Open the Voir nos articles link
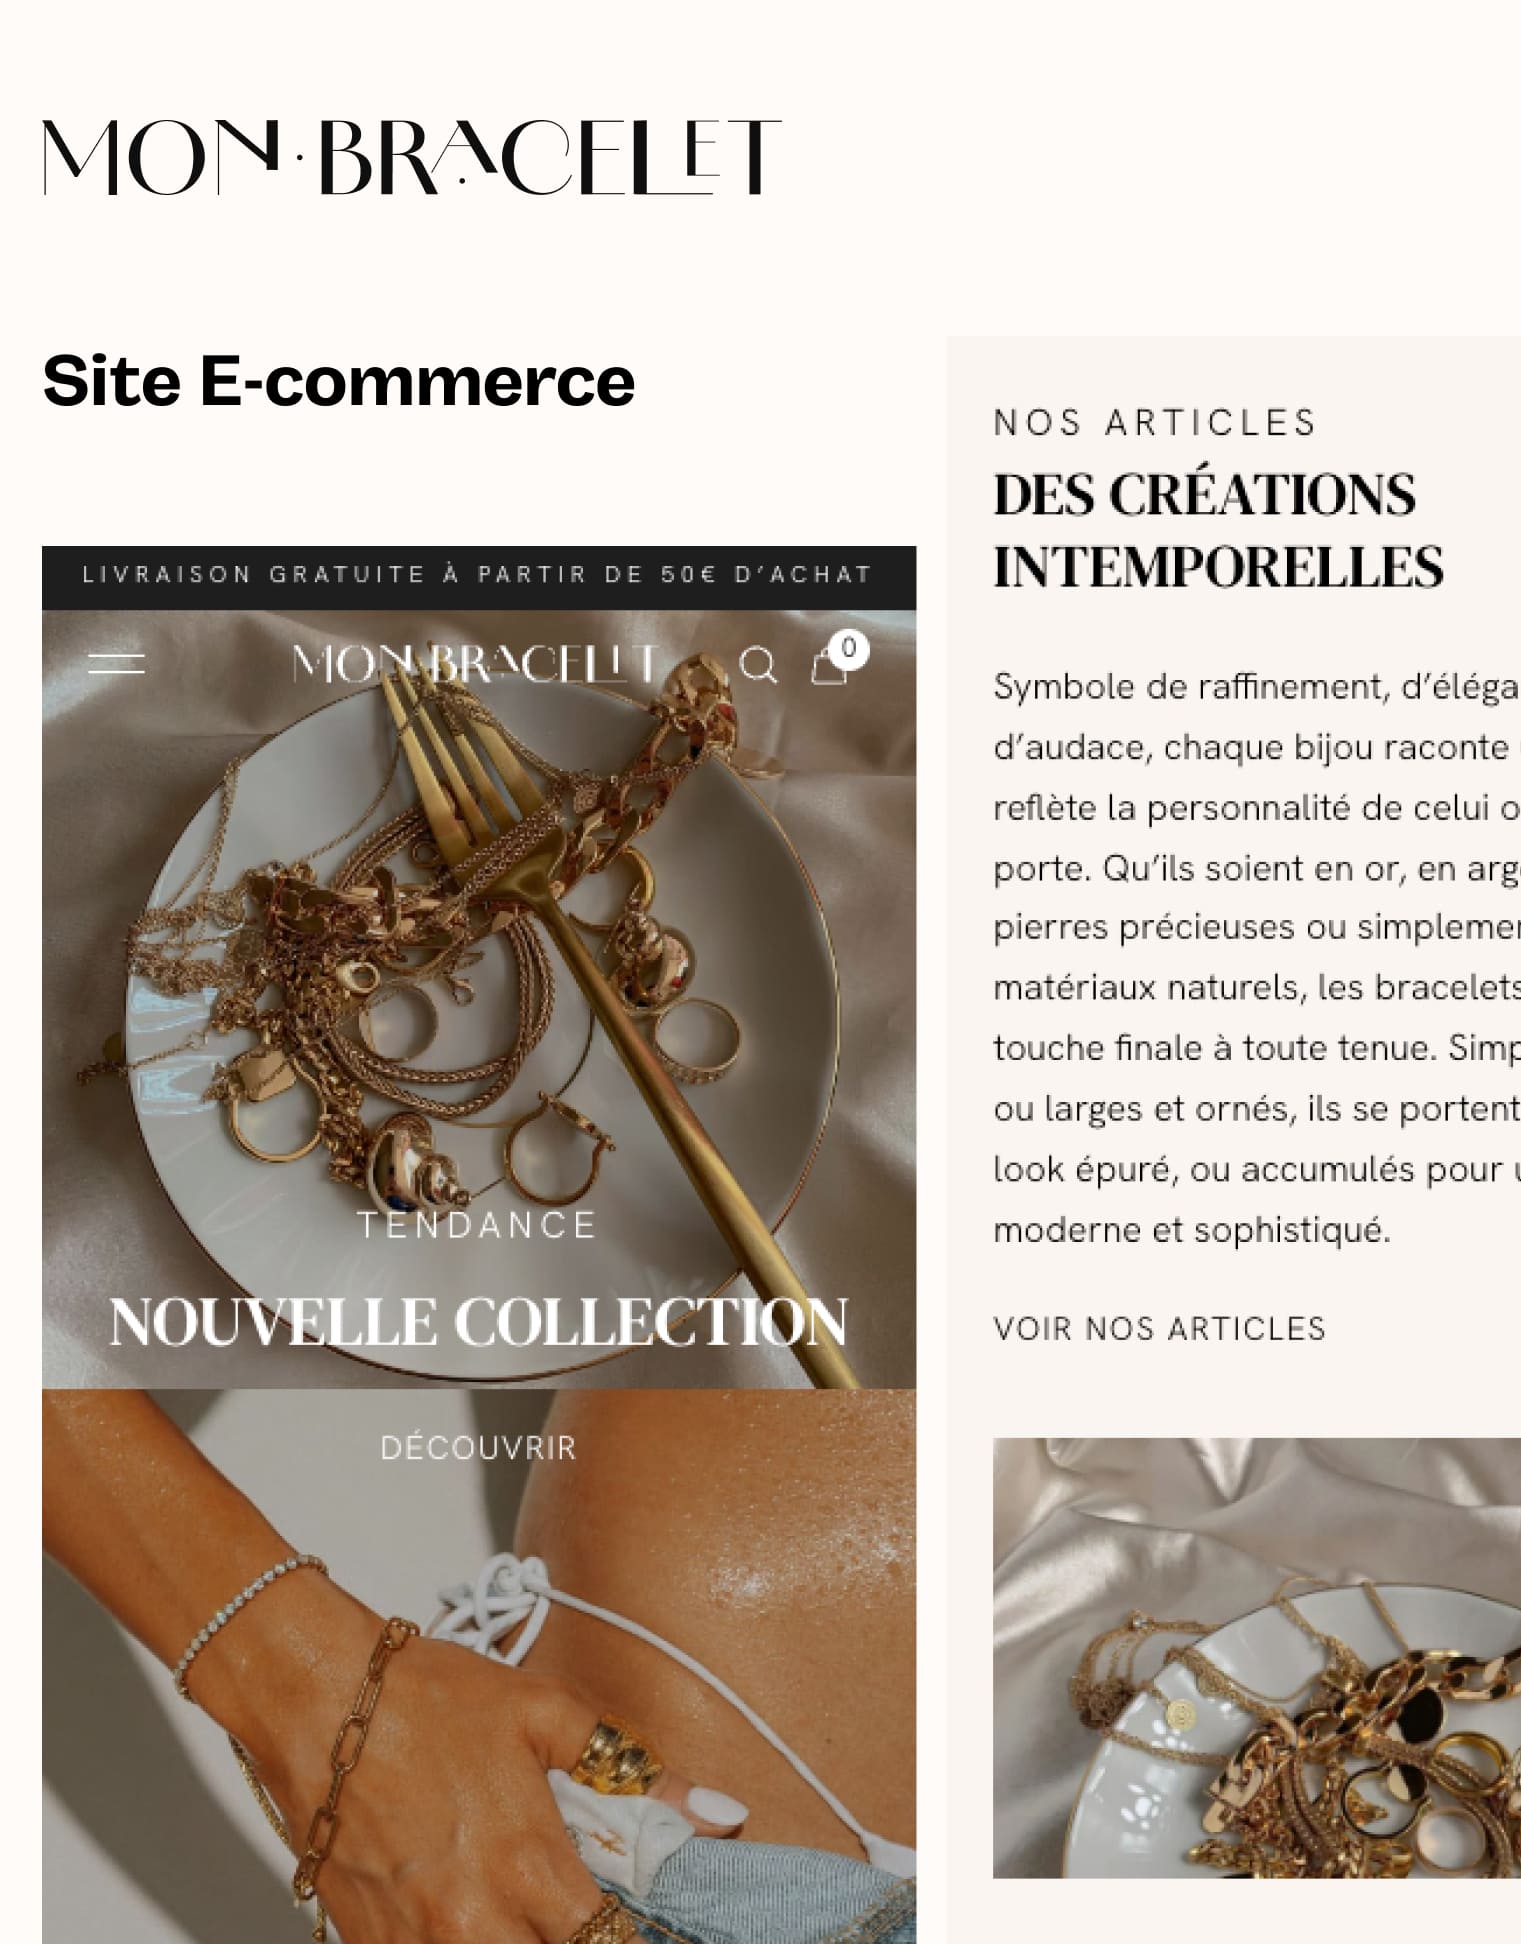1521x1944 pixels. (x=1160, y=1328)
